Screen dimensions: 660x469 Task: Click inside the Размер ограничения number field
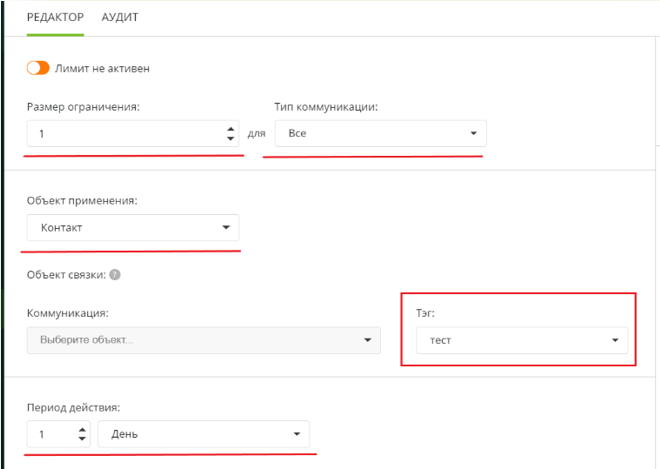120,133
